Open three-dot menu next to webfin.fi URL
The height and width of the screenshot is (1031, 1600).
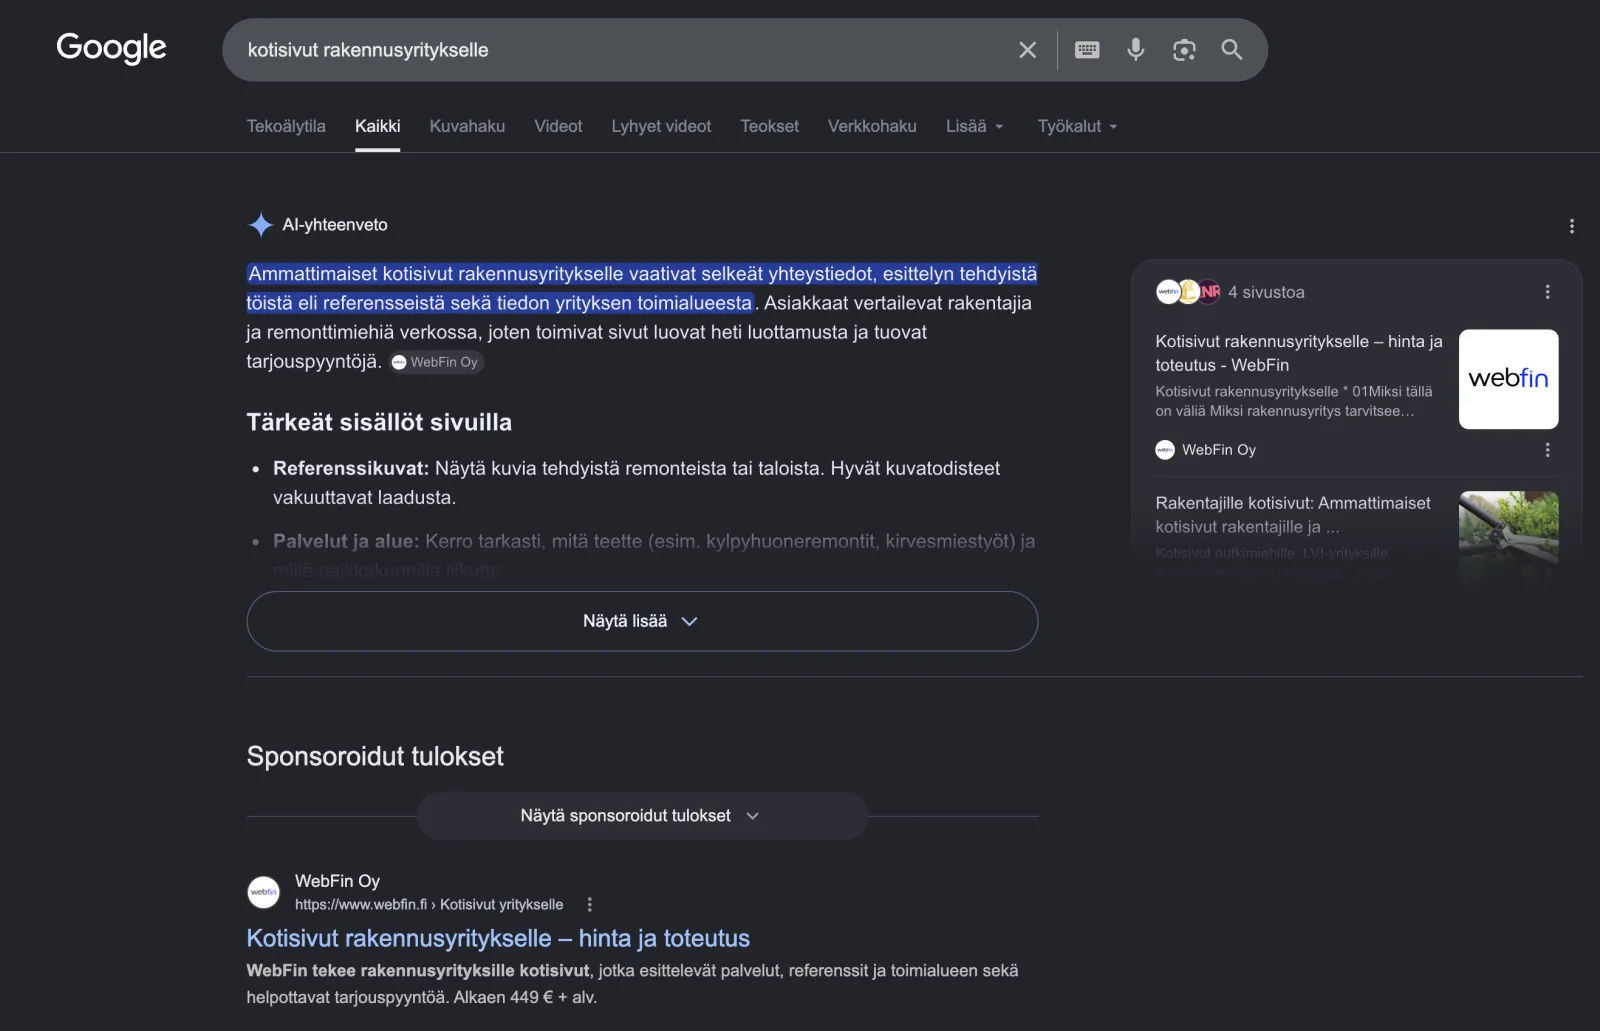click(x=589, y=905)
